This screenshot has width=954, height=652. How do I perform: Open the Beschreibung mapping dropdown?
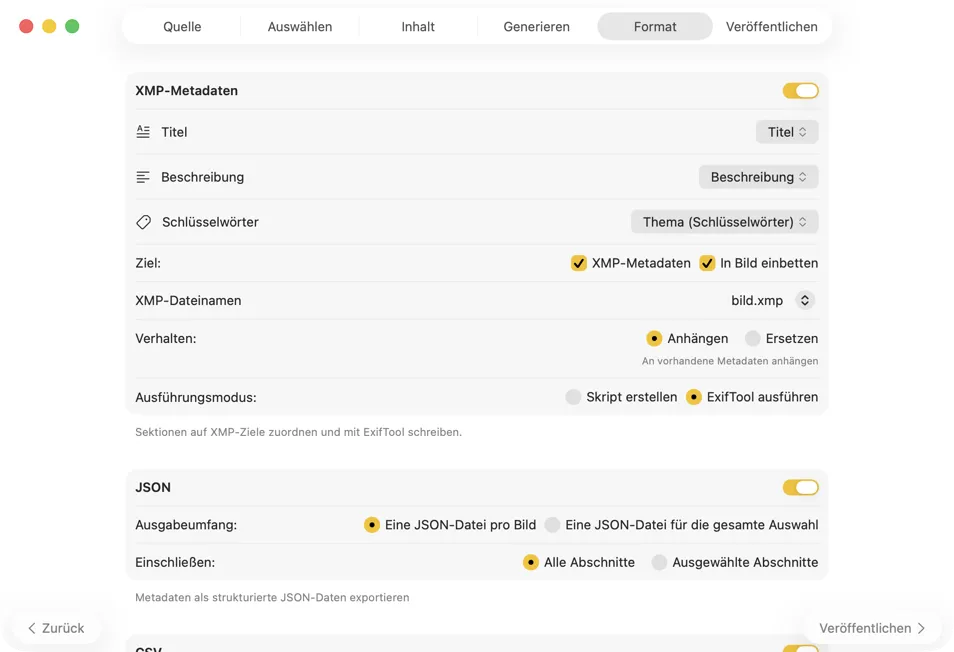coord(758,177)
